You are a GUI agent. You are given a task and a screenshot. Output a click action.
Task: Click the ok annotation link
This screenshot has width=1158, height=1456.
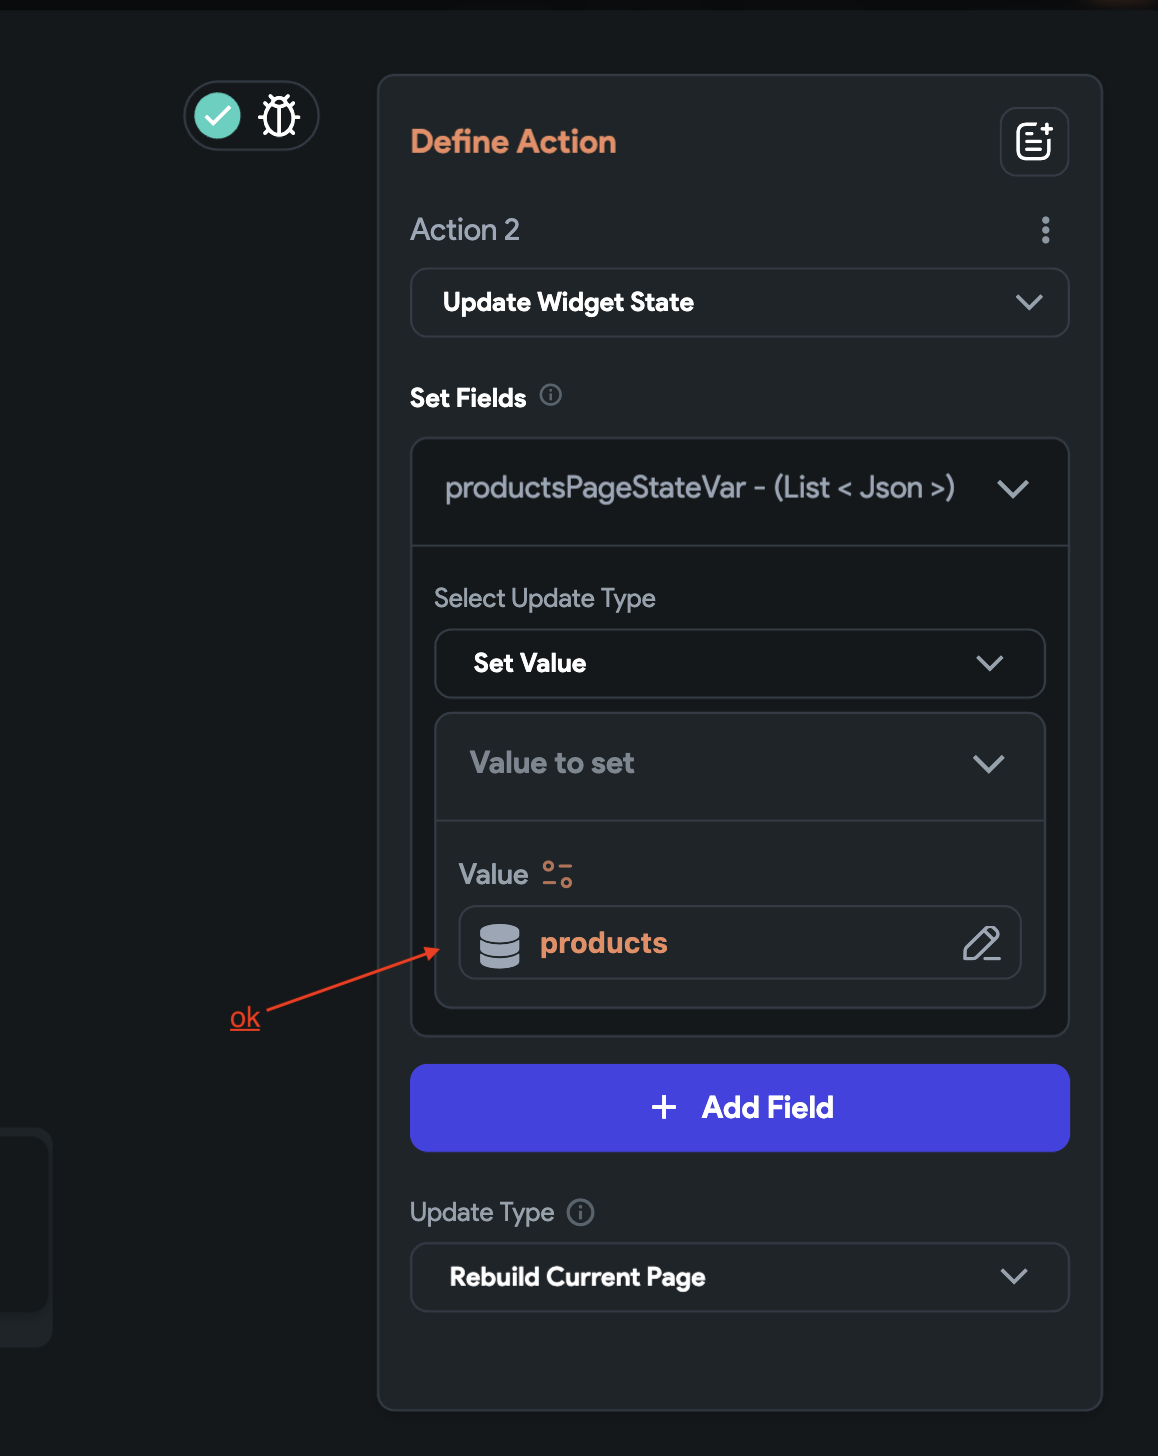244,1018
